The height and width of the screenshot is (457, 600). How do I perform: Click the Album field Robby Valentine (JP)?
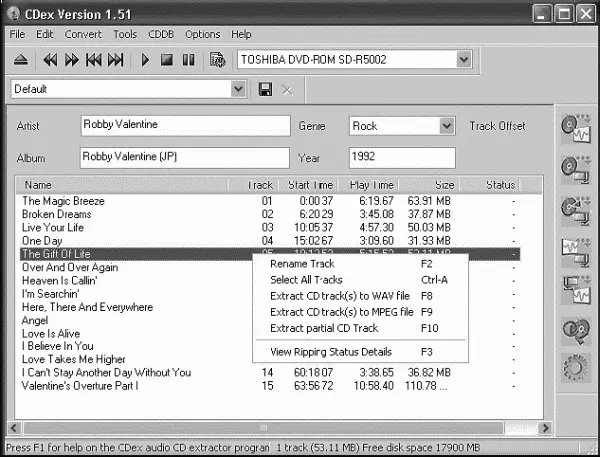pyautogui.click(x=184, y=157)
